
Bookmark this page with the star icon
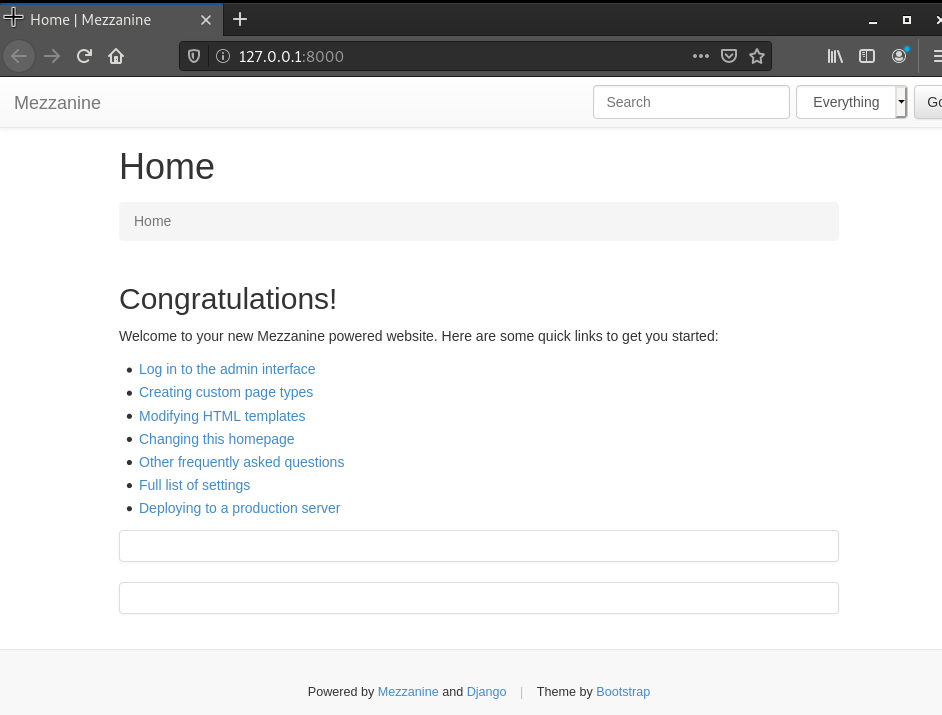point(757,56)
